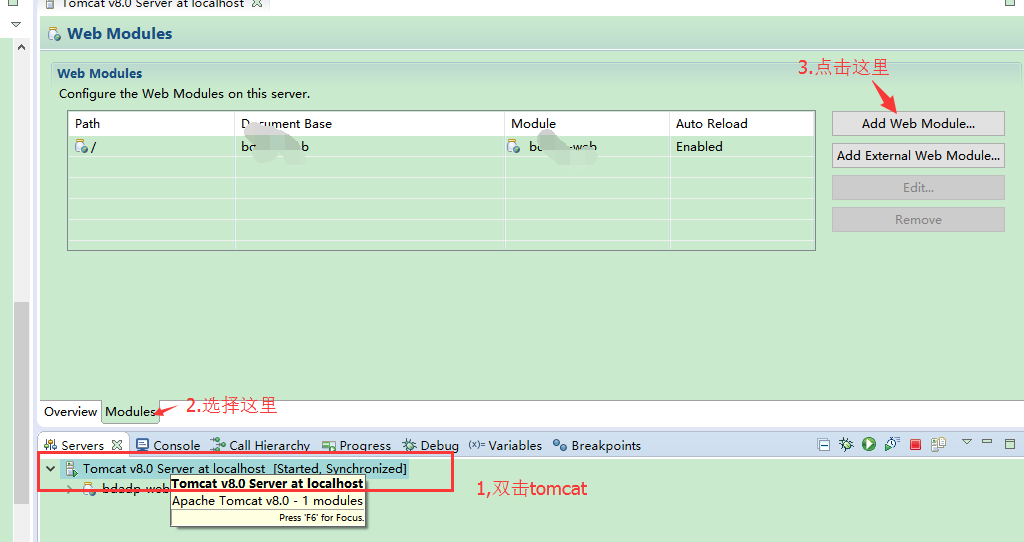The width and height of the screenshot is (1024, 542).
Task: Click the Add Web Module... button
Action: point(918,123)
